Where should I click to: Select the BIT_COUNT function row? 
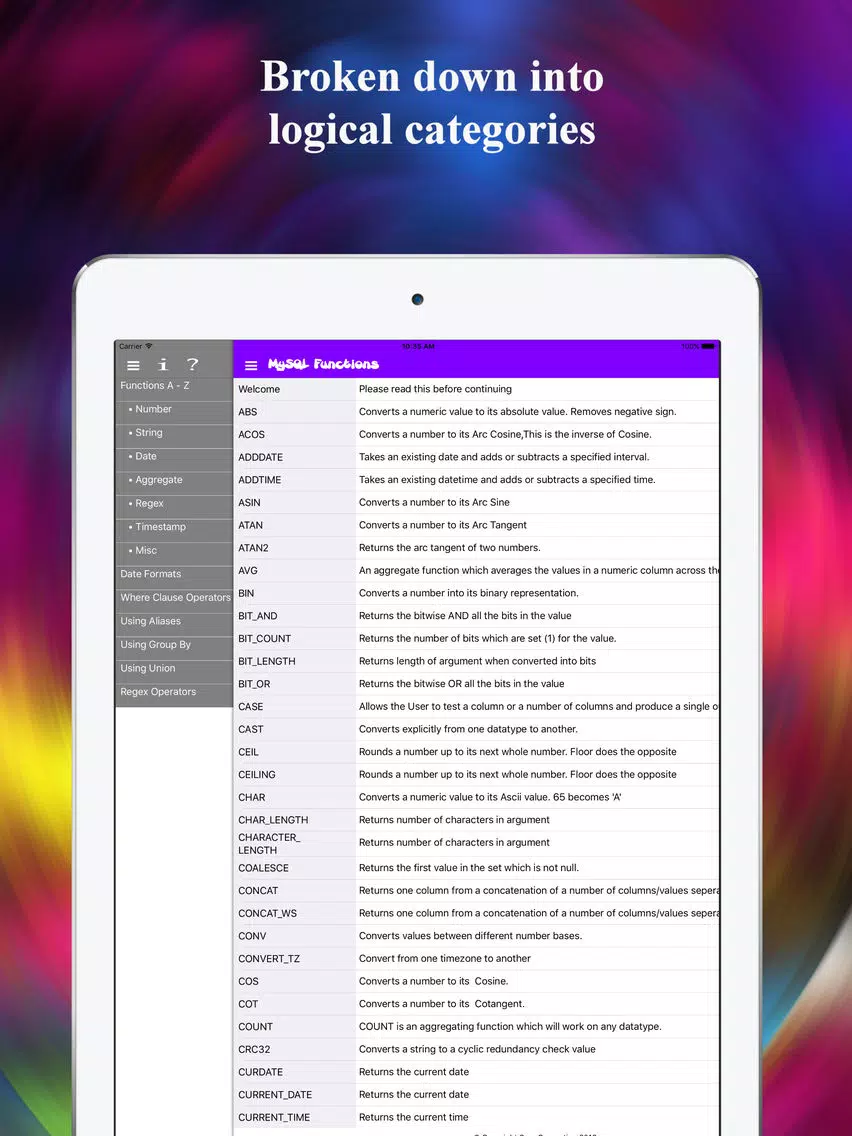(476, 638)
